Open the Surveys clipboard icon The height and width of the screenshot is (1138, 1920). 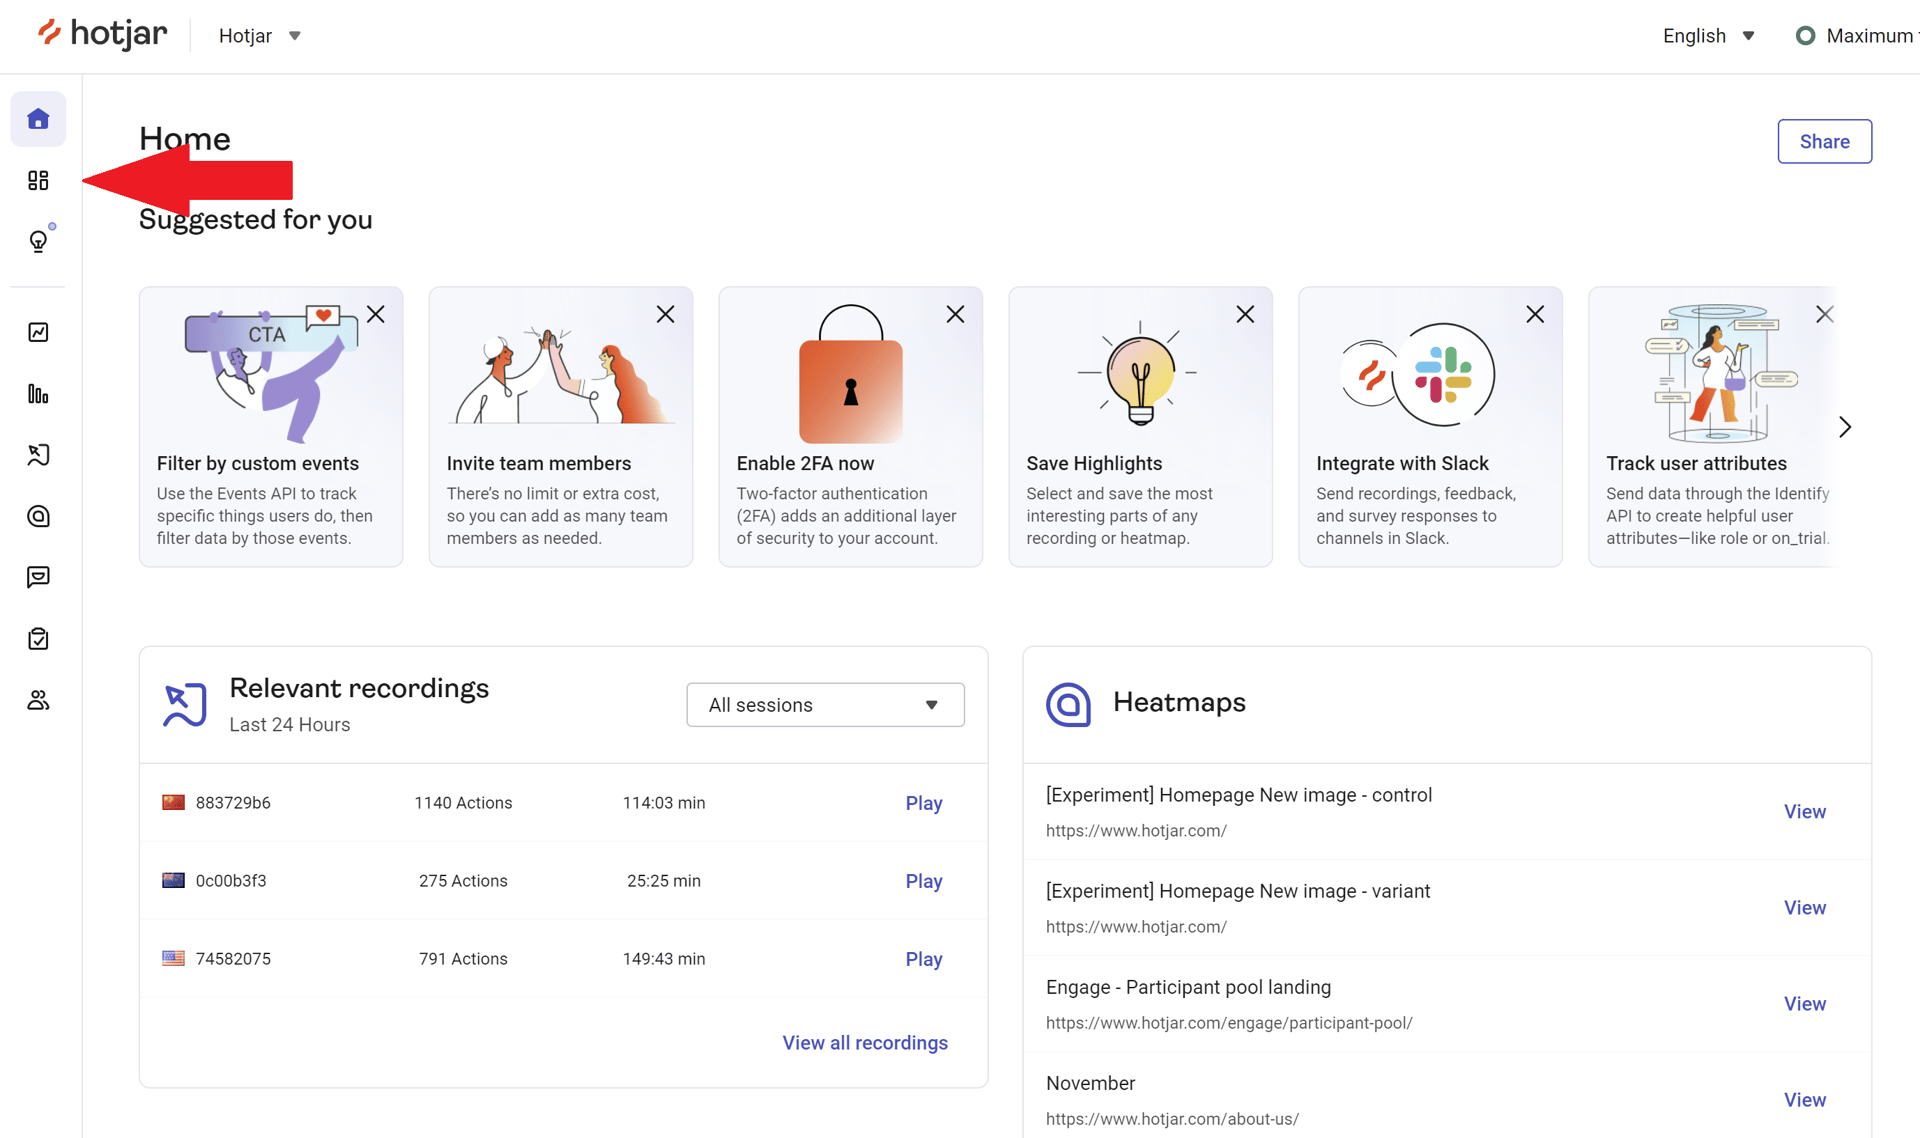pos(38,638)
